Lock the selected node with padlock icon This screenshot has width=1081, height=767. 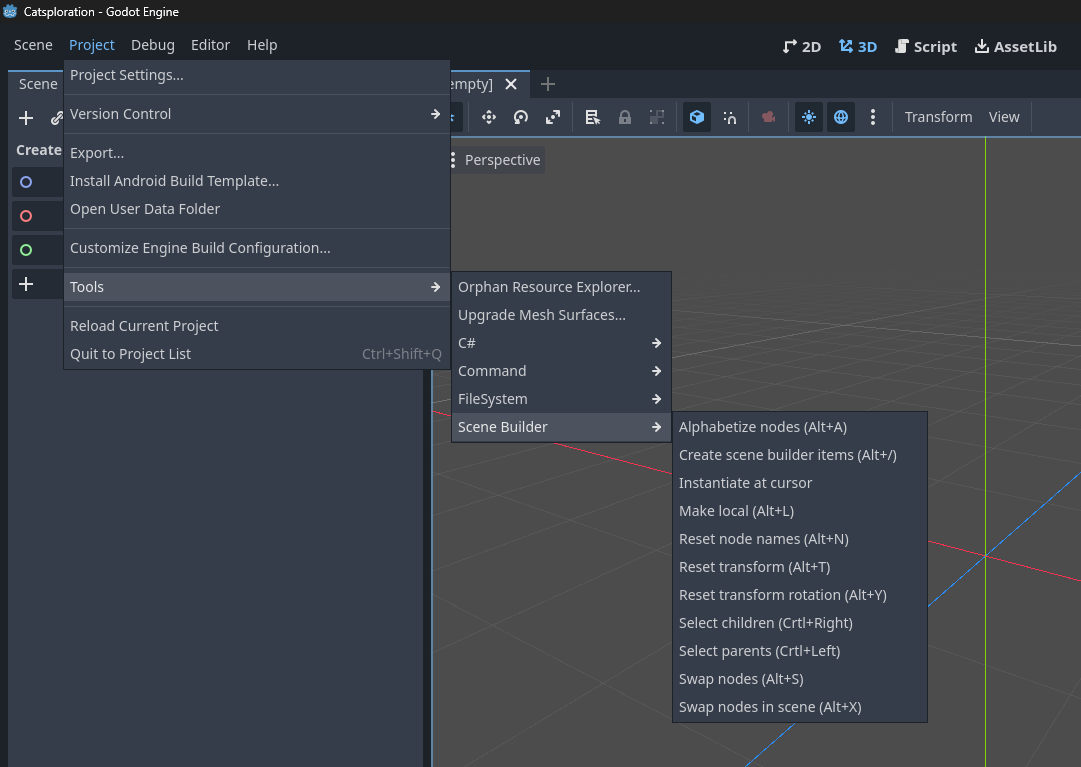pyautogui.click(x=625, y=117)
